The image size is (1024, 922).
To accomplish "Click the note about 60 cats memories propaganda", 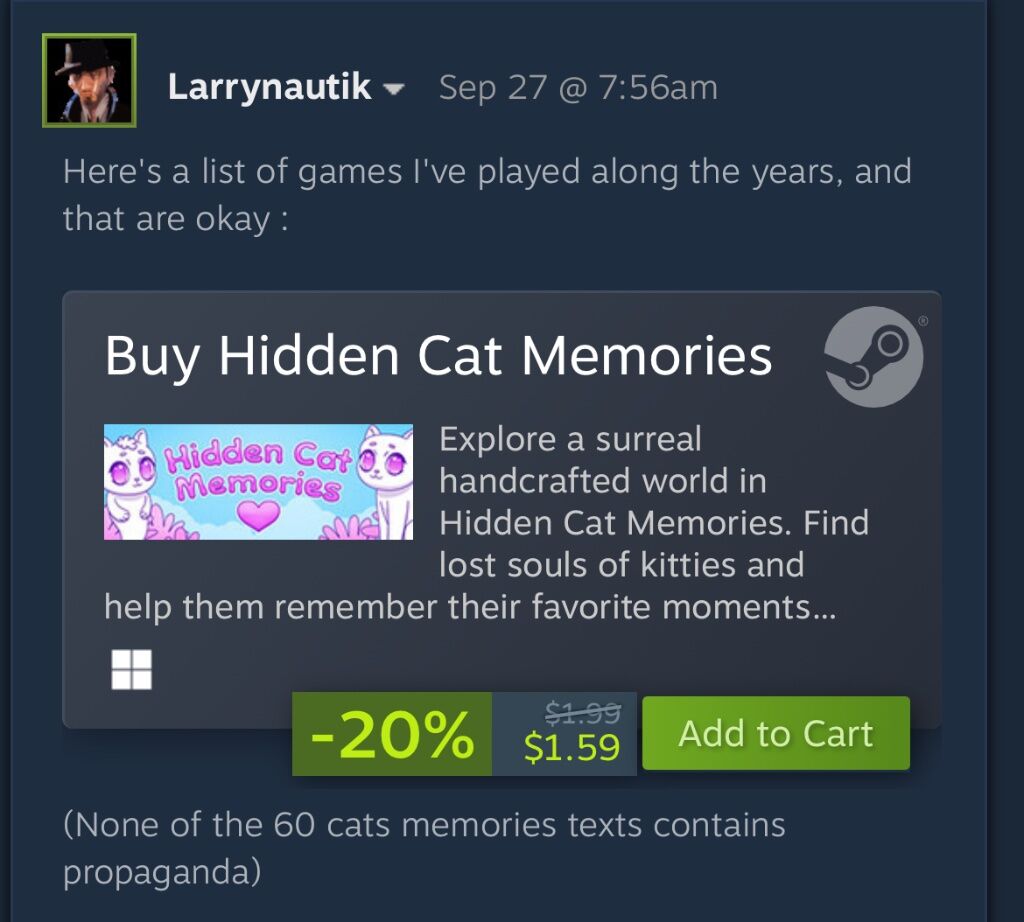I will [x=424, y=848].
